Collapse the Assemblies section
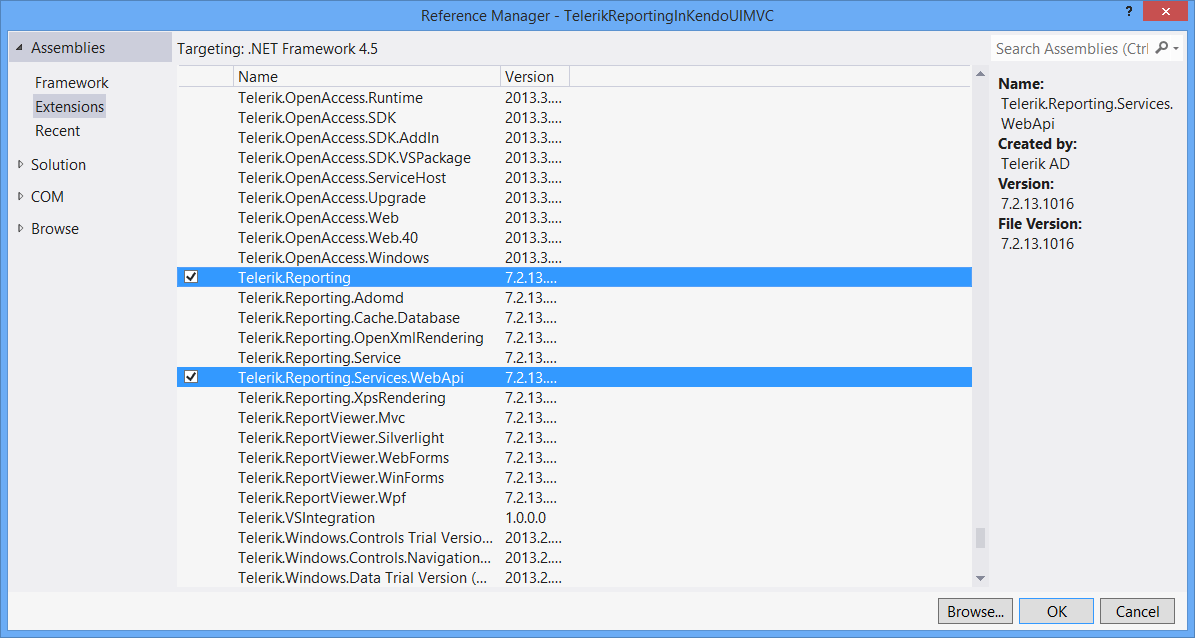Screen dimensions: 1195x638 (20, 48)
